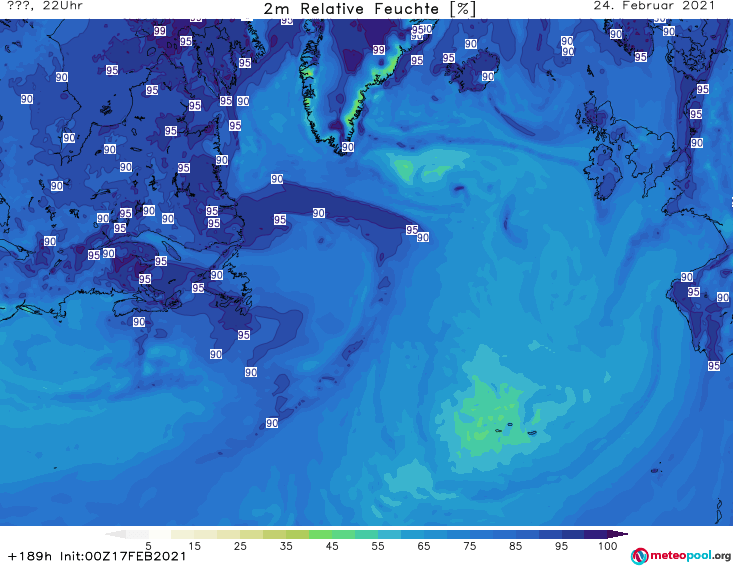This screenshot has width=733, height=566.
Task: Select the dark purple legend swatch left of 100
Action: click(596, 534)
